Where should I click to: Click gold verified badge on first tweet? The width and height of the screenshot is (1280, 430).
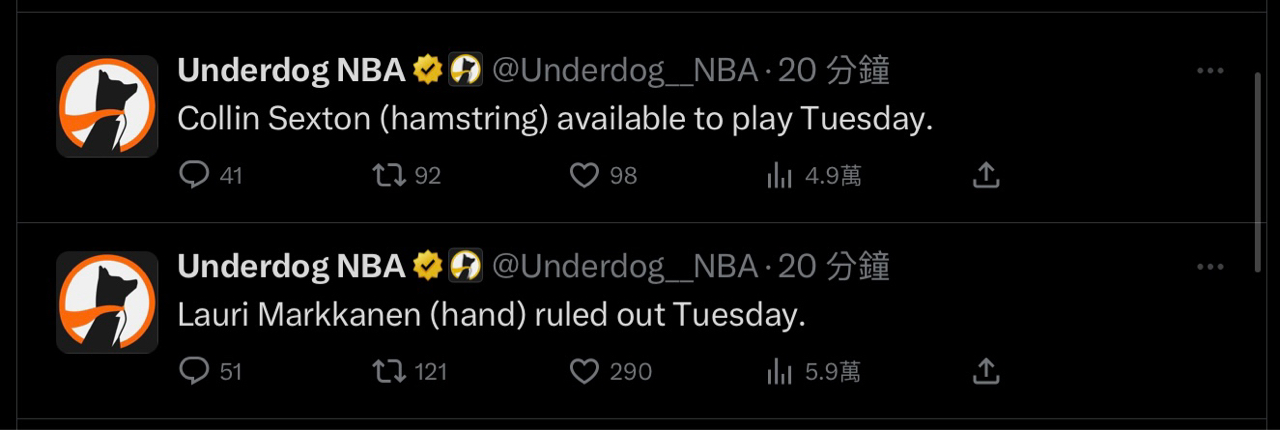[428, 70]
